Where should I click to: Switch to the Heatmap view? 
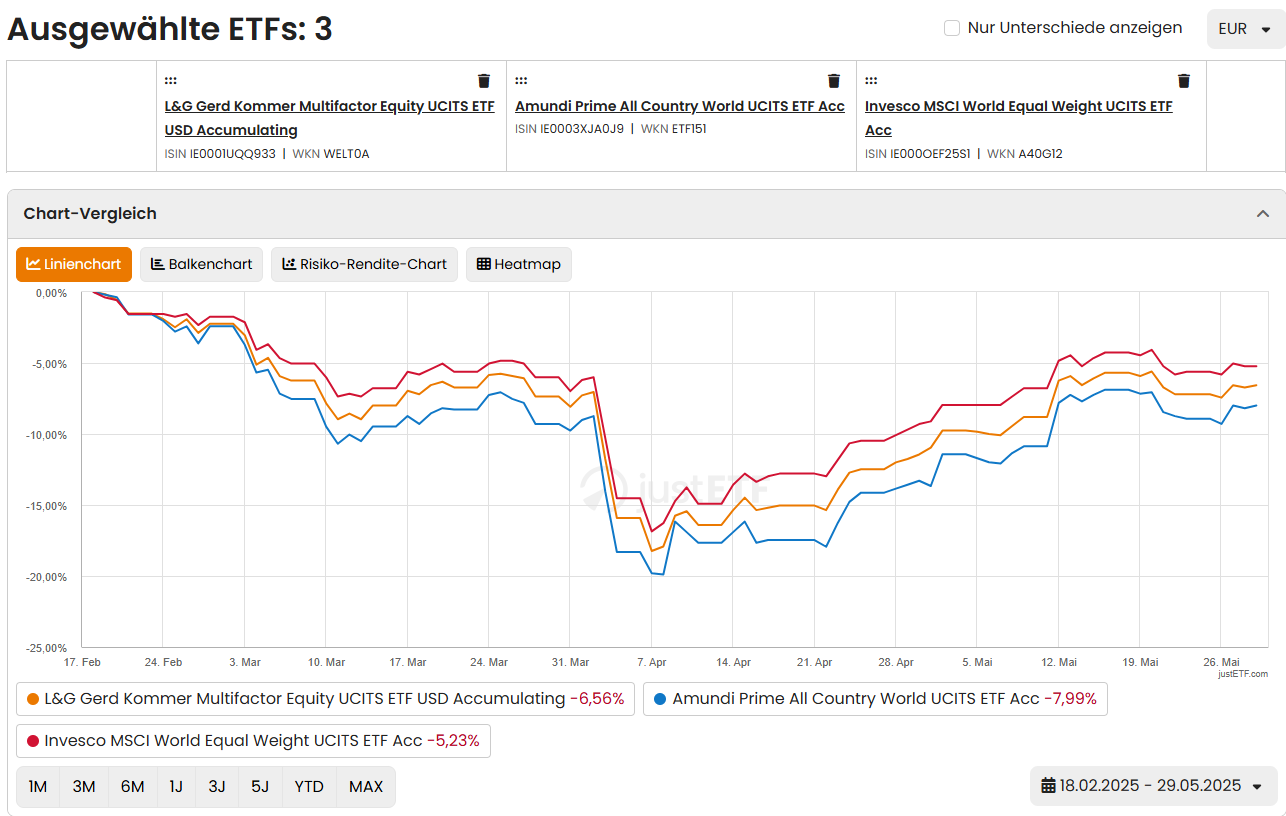519,264
